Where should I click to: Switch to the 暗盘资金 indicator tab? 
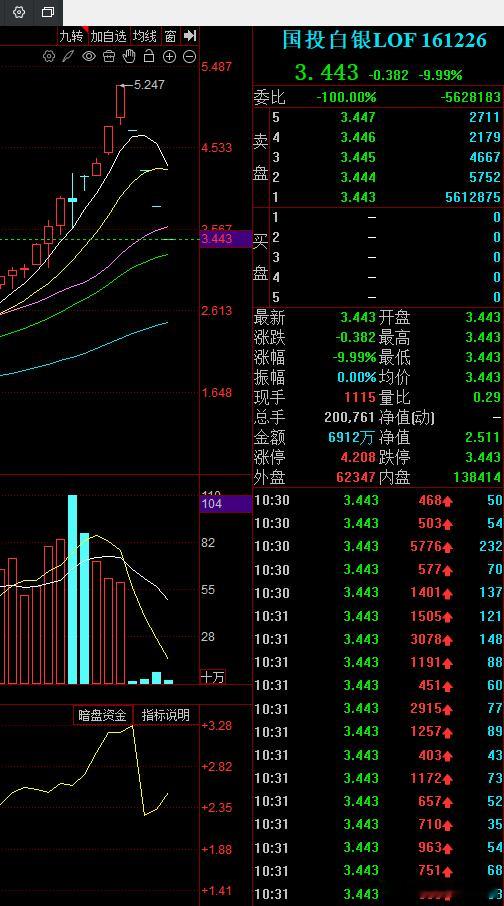click(102, 715)
